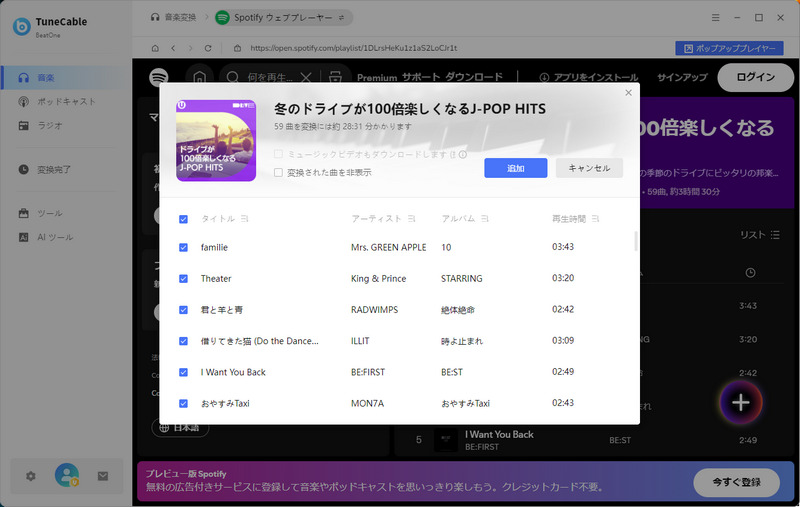Open アーティスト column filter icon

(x=411, y=218)
